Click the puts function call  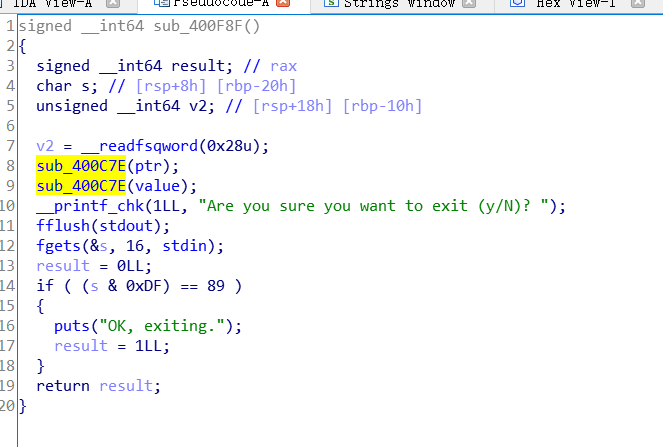(x=71, y=326)
